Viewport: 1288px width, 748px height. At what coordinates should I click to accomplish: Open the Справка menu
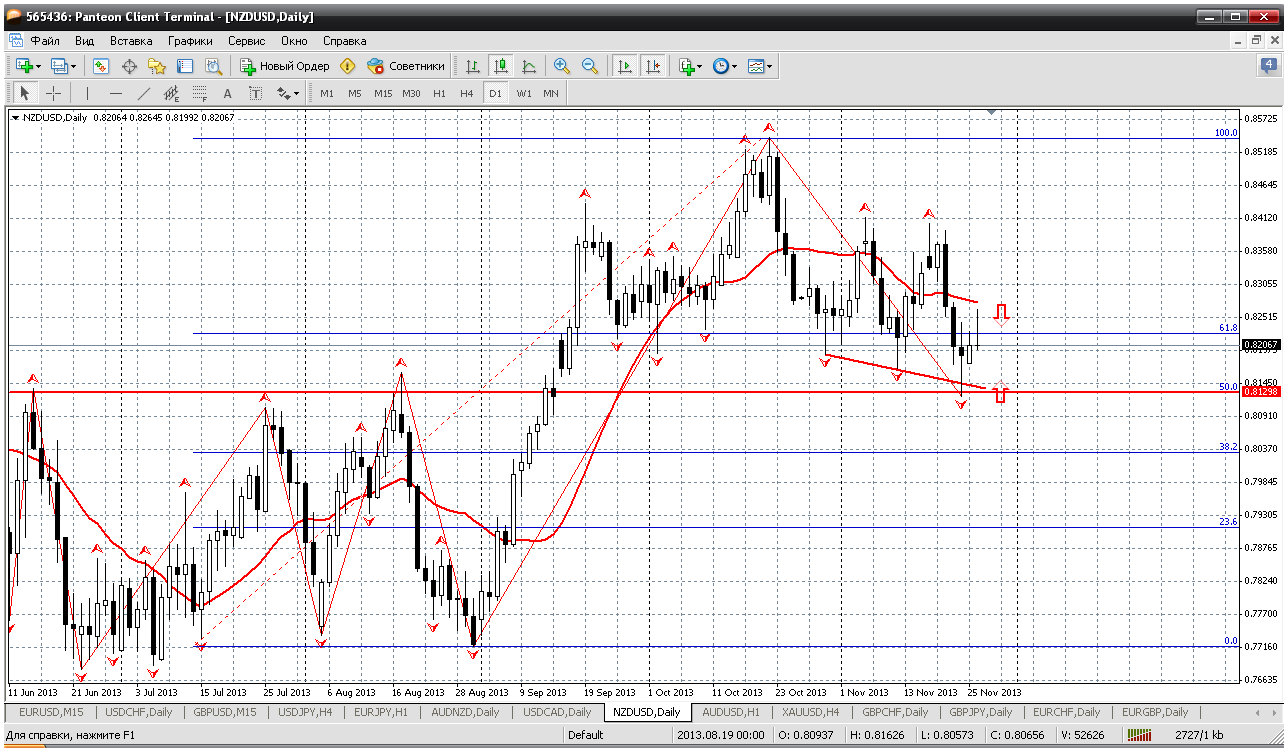tap(345, 41)
